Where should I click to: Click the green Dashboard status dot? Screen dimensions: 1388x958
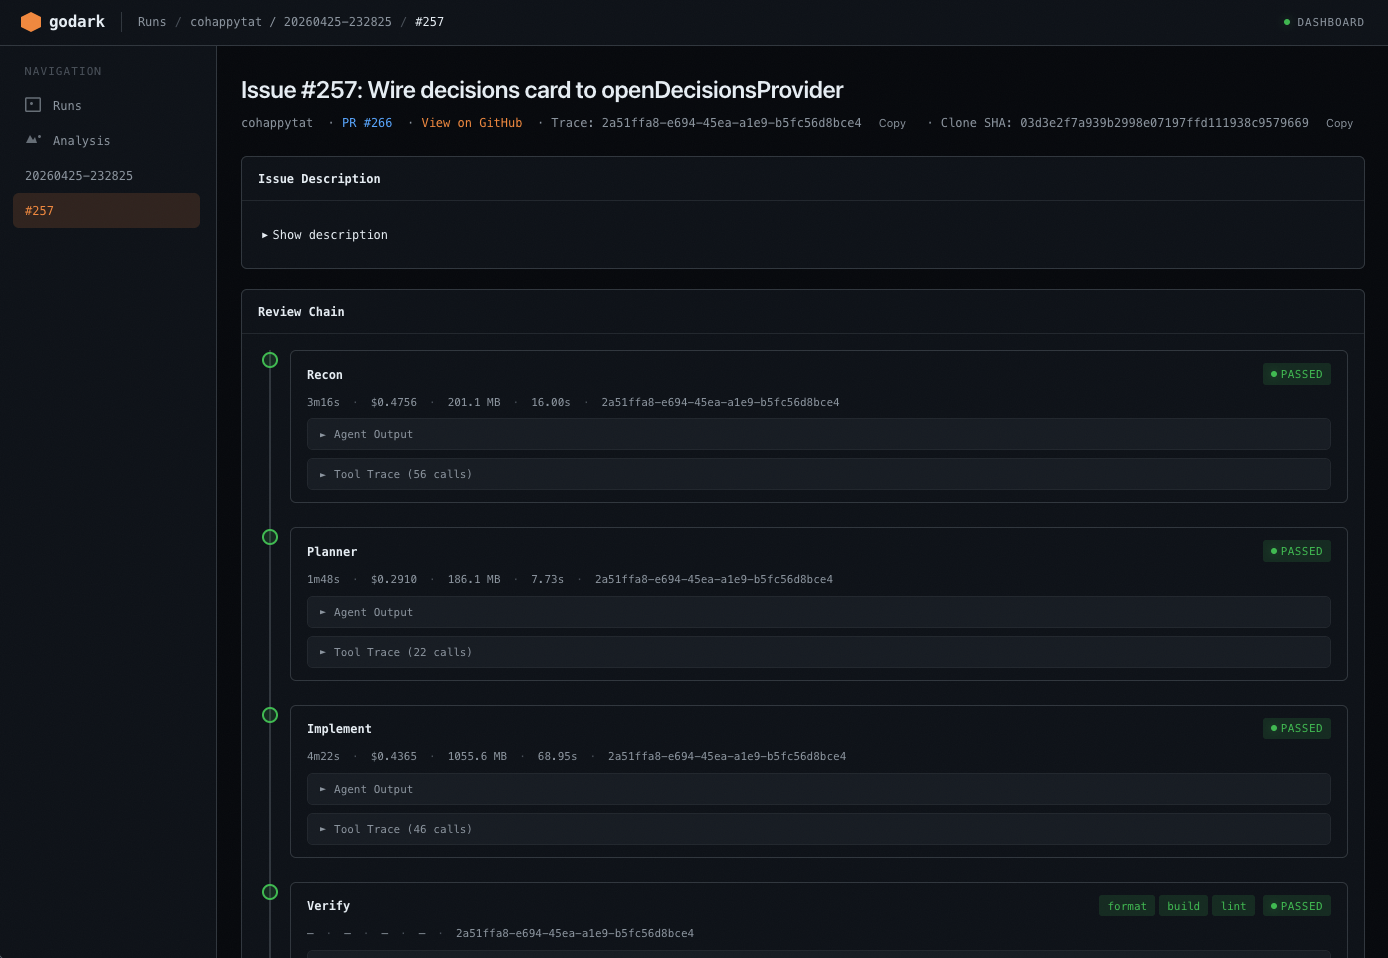tap(1287, 22)
